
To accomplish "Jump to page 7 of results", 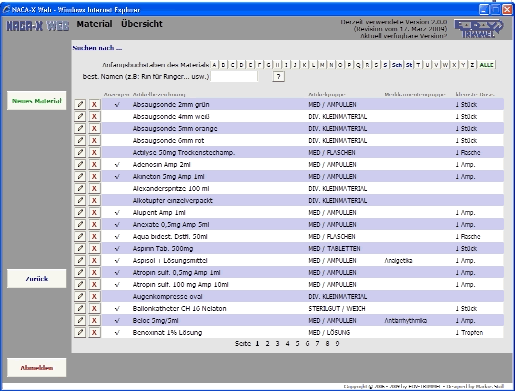I will click(317, 344).
